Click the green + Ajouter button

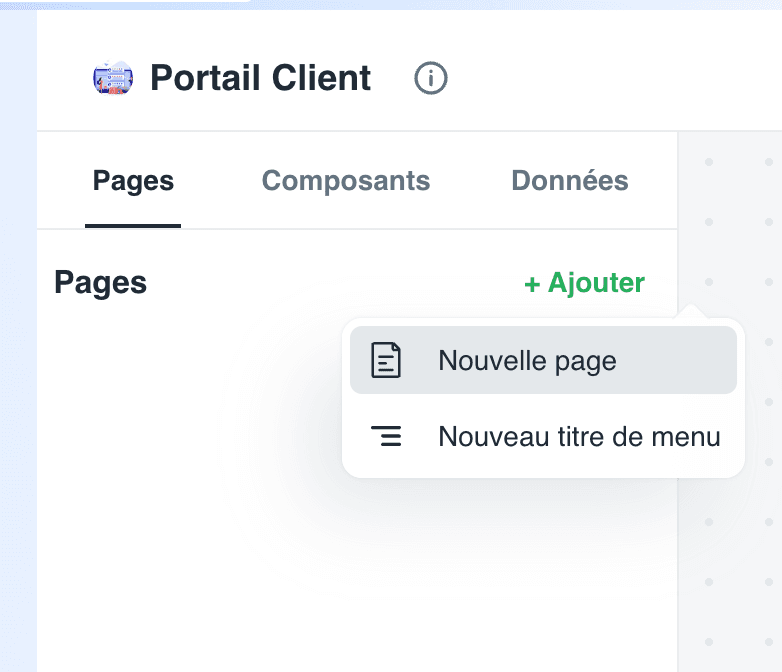[x=585, y=283]
